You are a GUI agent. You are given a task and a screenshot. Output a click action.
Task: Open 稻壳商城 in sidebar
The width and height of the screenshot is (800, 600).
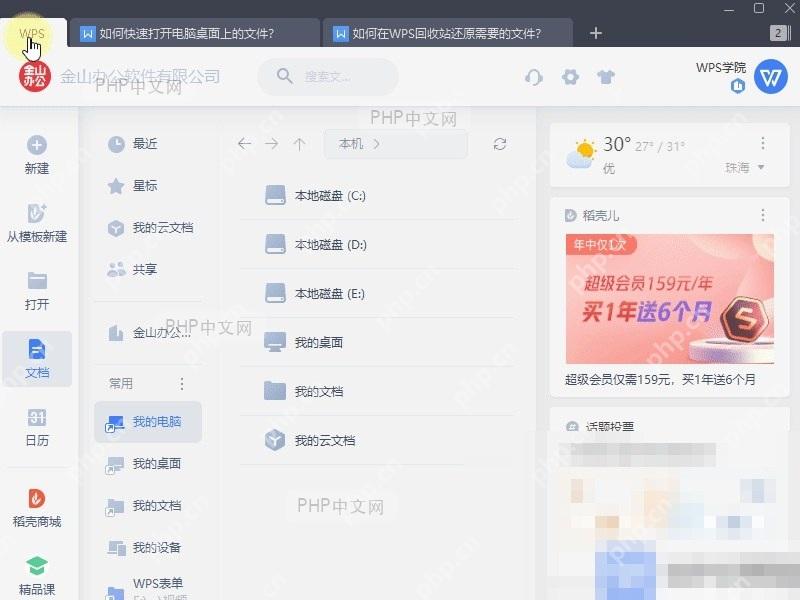click(x=37, y=508)
